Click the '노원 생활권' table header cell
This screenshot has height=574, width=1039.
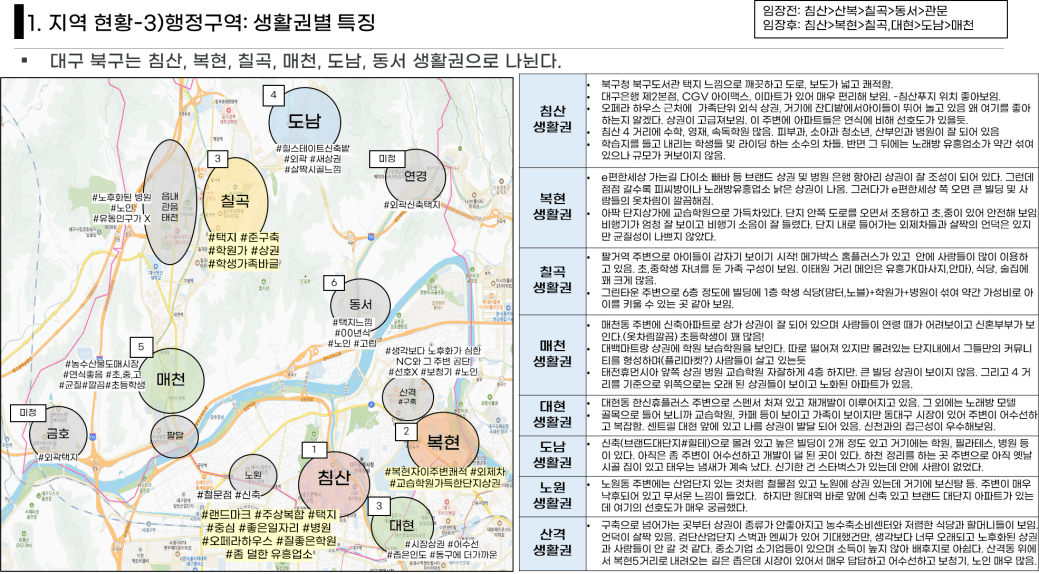point(553,496)
